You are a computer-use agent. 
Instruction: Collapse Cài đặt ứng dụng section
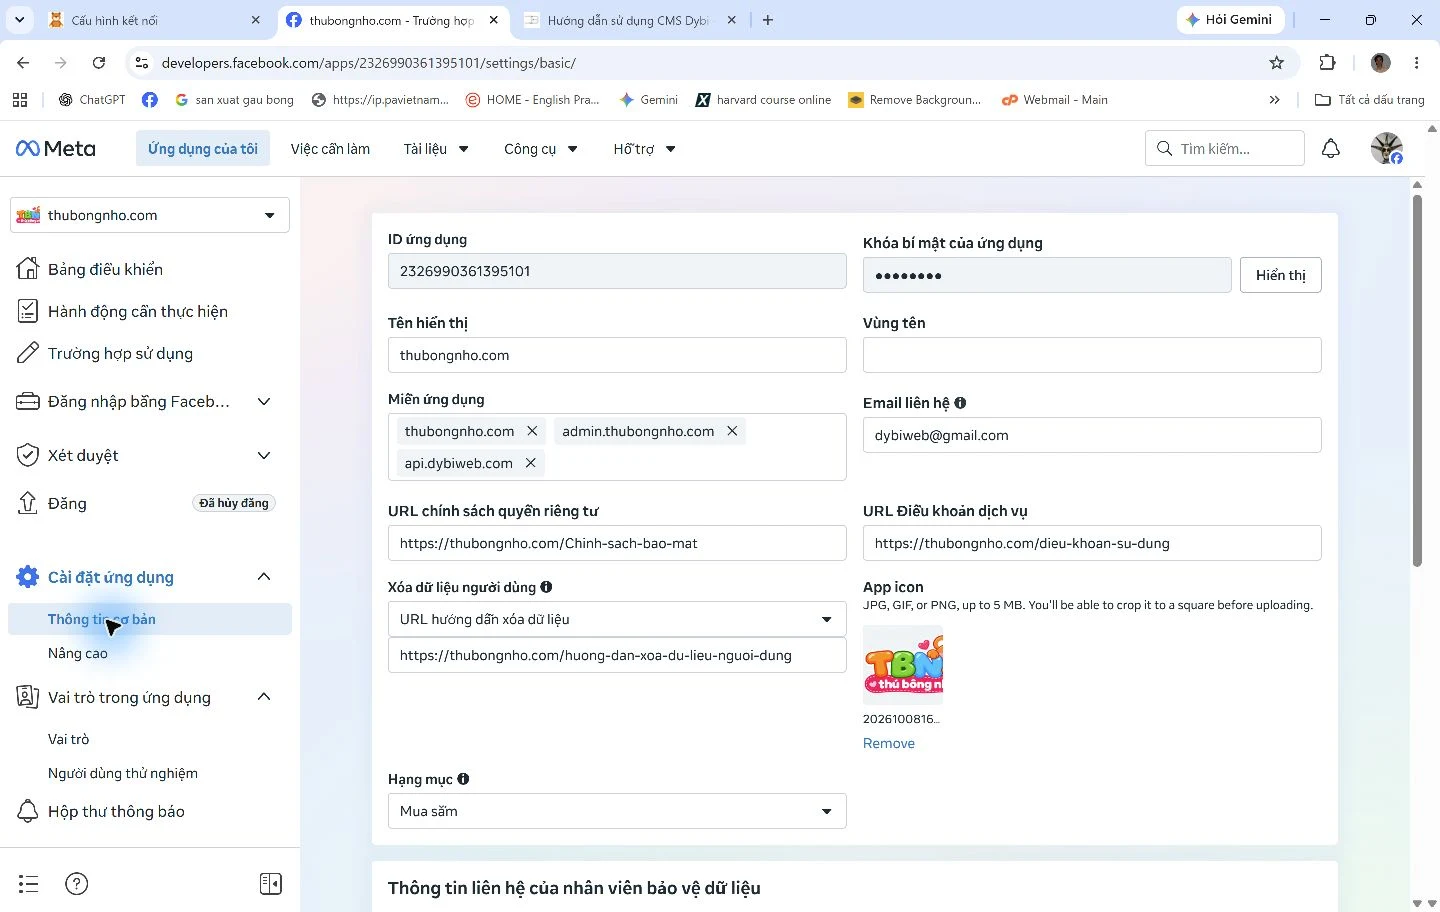click(264, 577)
